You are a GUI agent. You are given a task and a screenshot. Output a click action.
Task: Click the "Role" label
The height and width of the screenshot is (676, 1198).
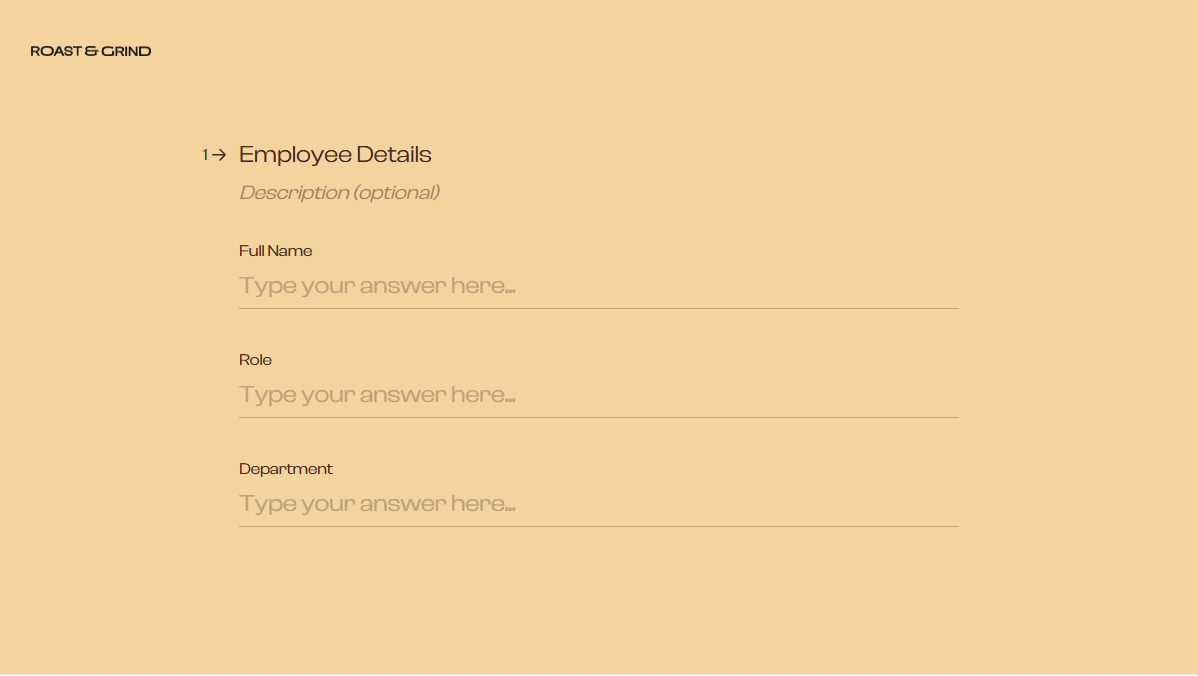click(x=255, y=360)
